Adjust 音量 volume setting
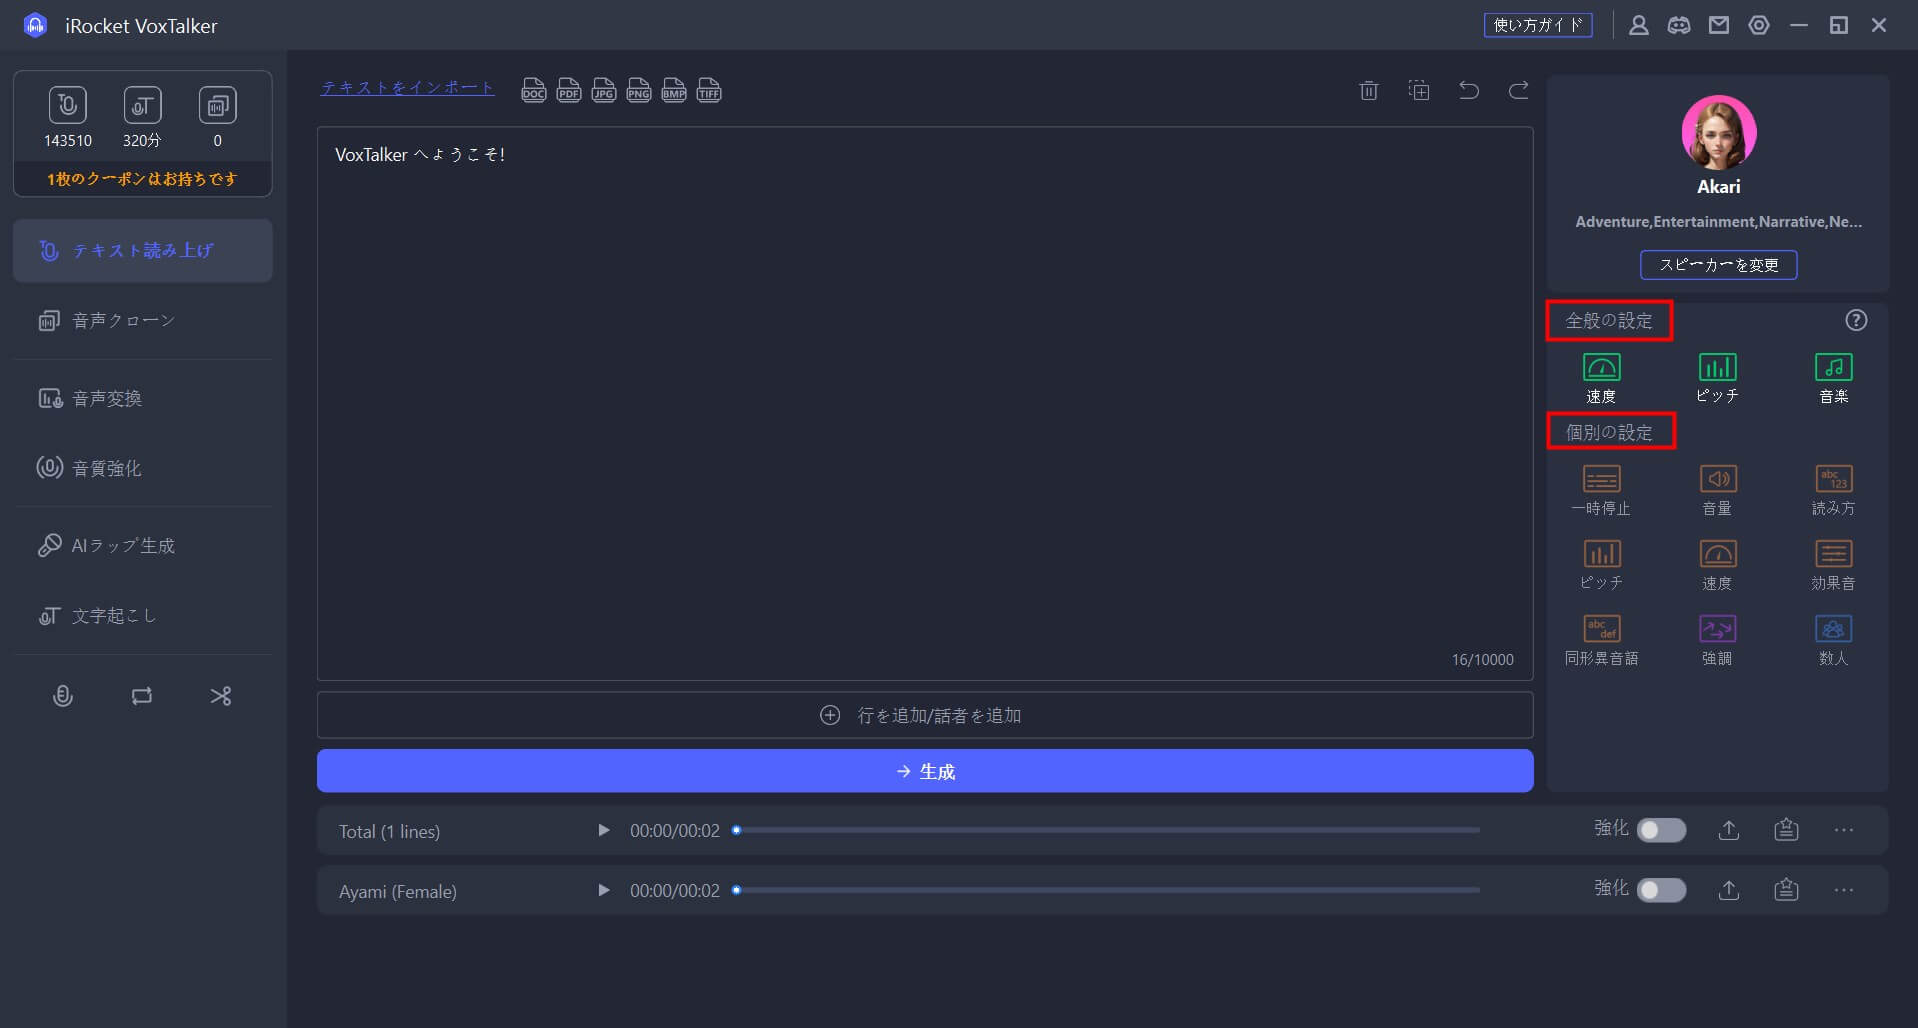Viewport: 1918px width, 1028px height. pos(1717,490)
